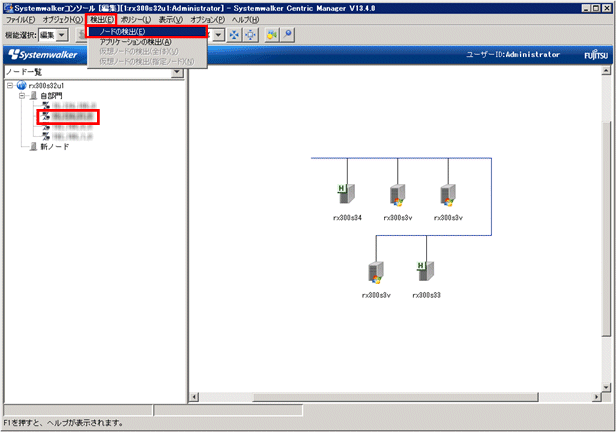Click the magnifier search toolbar icon
The width and height of the screenshot is (616, 432).
(288, 35)
